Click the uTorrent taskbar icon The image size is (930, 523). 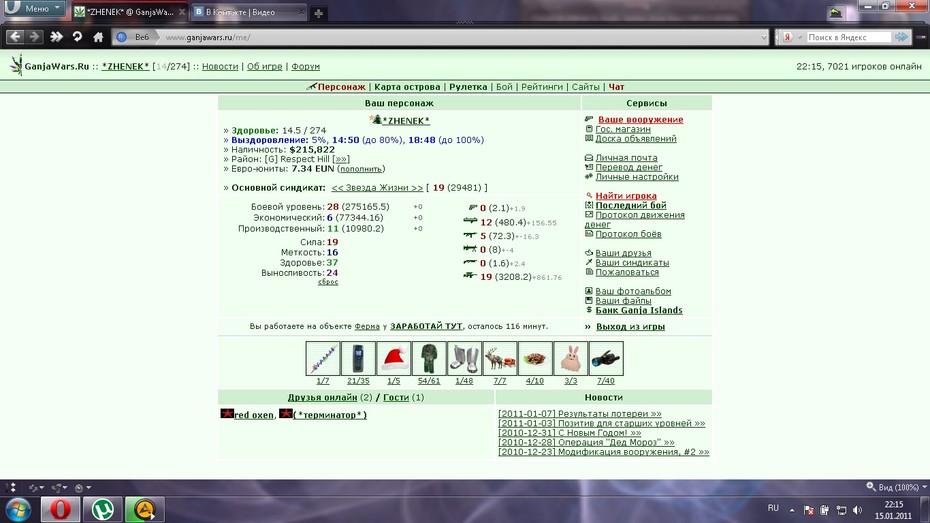(103, 509)
